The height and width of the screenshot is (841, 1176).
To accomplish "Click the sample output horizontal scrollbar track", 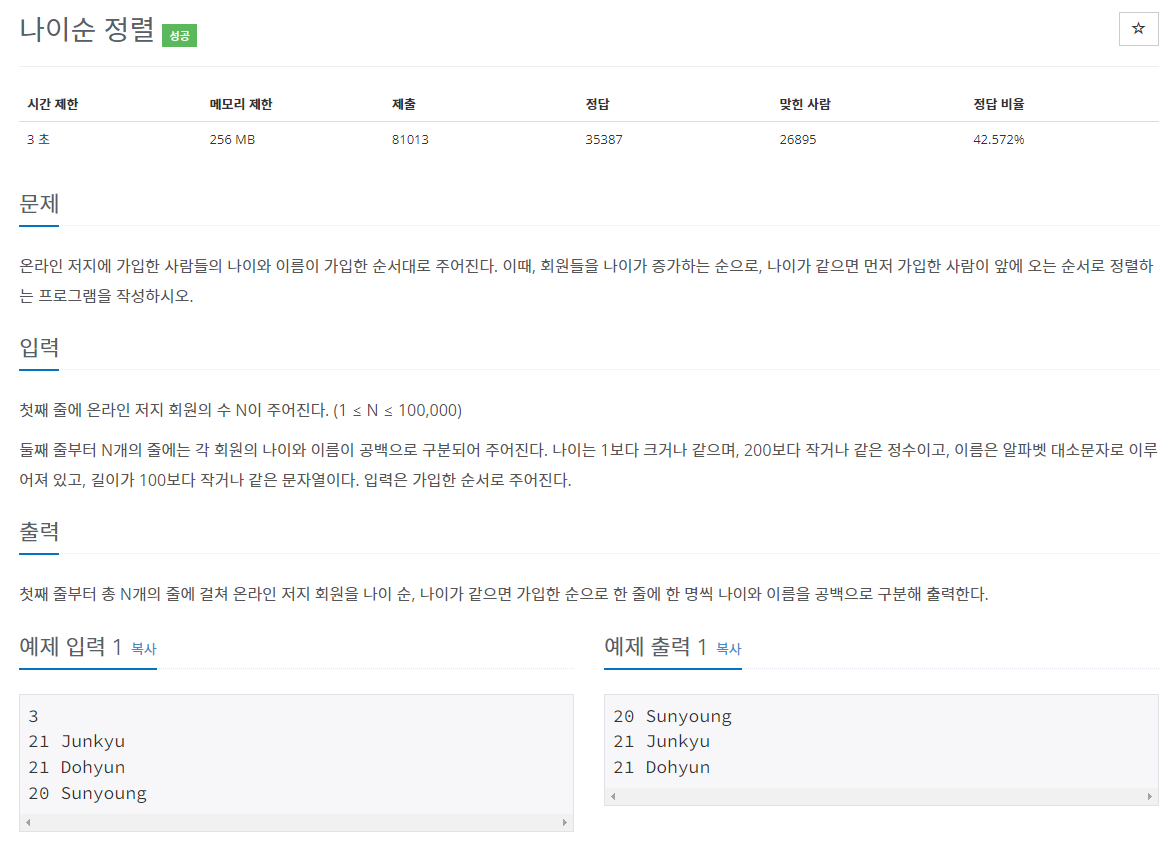I will pos(880,795).
